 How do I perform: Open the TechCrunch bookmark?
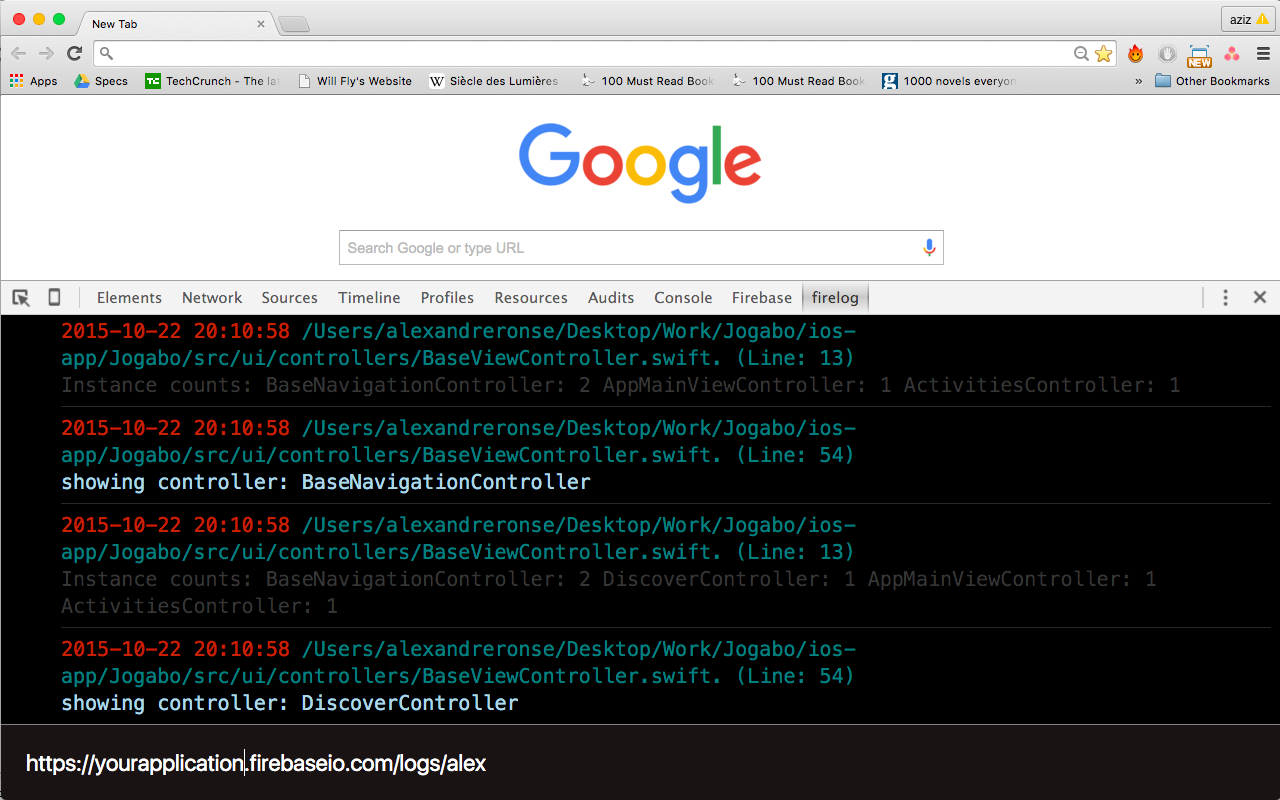click(212, 81)
